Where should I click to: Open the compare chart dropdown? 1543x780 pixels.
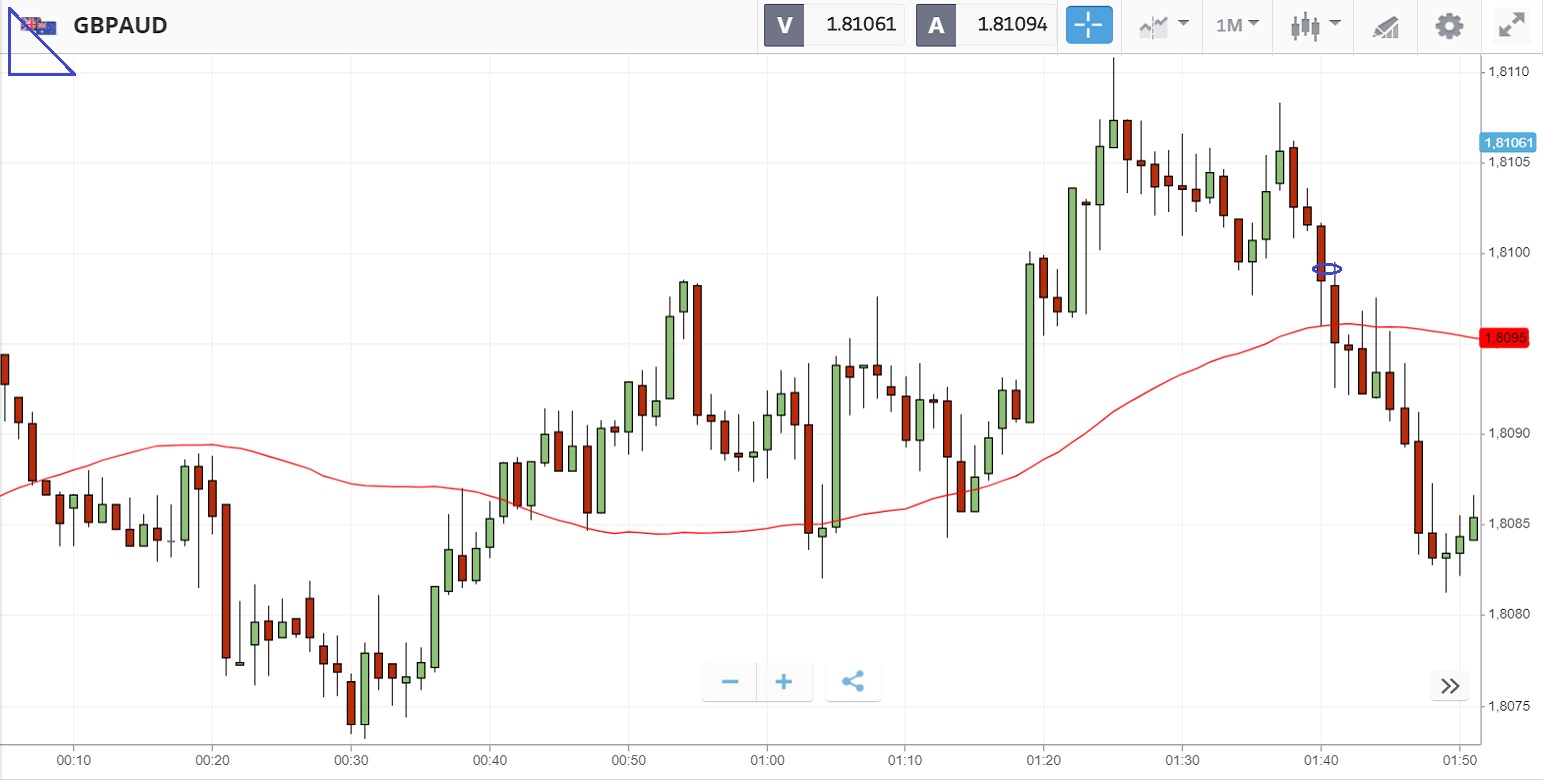click(1163, 25)
